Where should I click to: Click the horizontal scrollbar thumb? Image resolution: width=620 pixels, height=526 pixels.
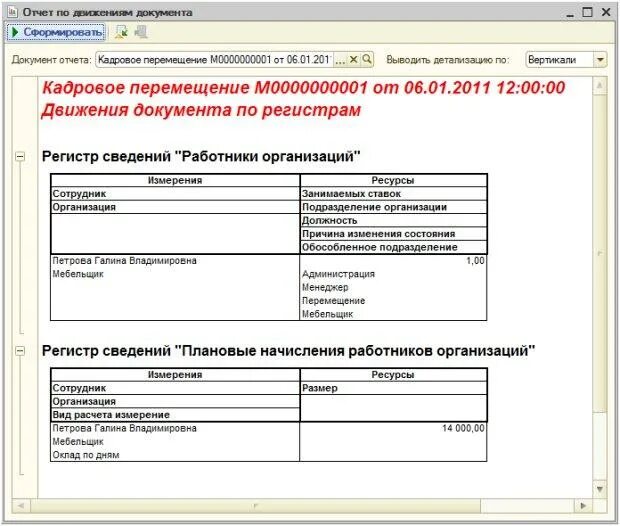(255, 505)
